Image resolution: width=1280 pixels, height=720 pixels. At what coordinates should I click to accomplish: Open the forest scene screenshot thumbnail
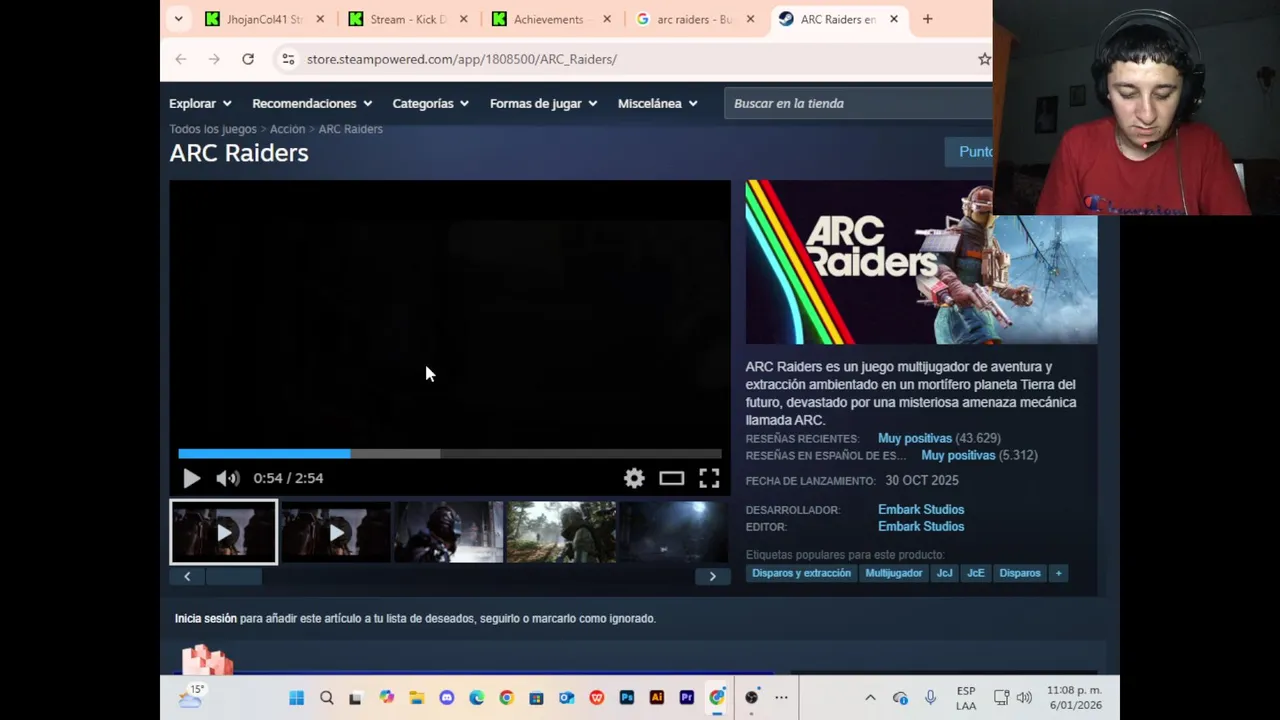[560, 532]
